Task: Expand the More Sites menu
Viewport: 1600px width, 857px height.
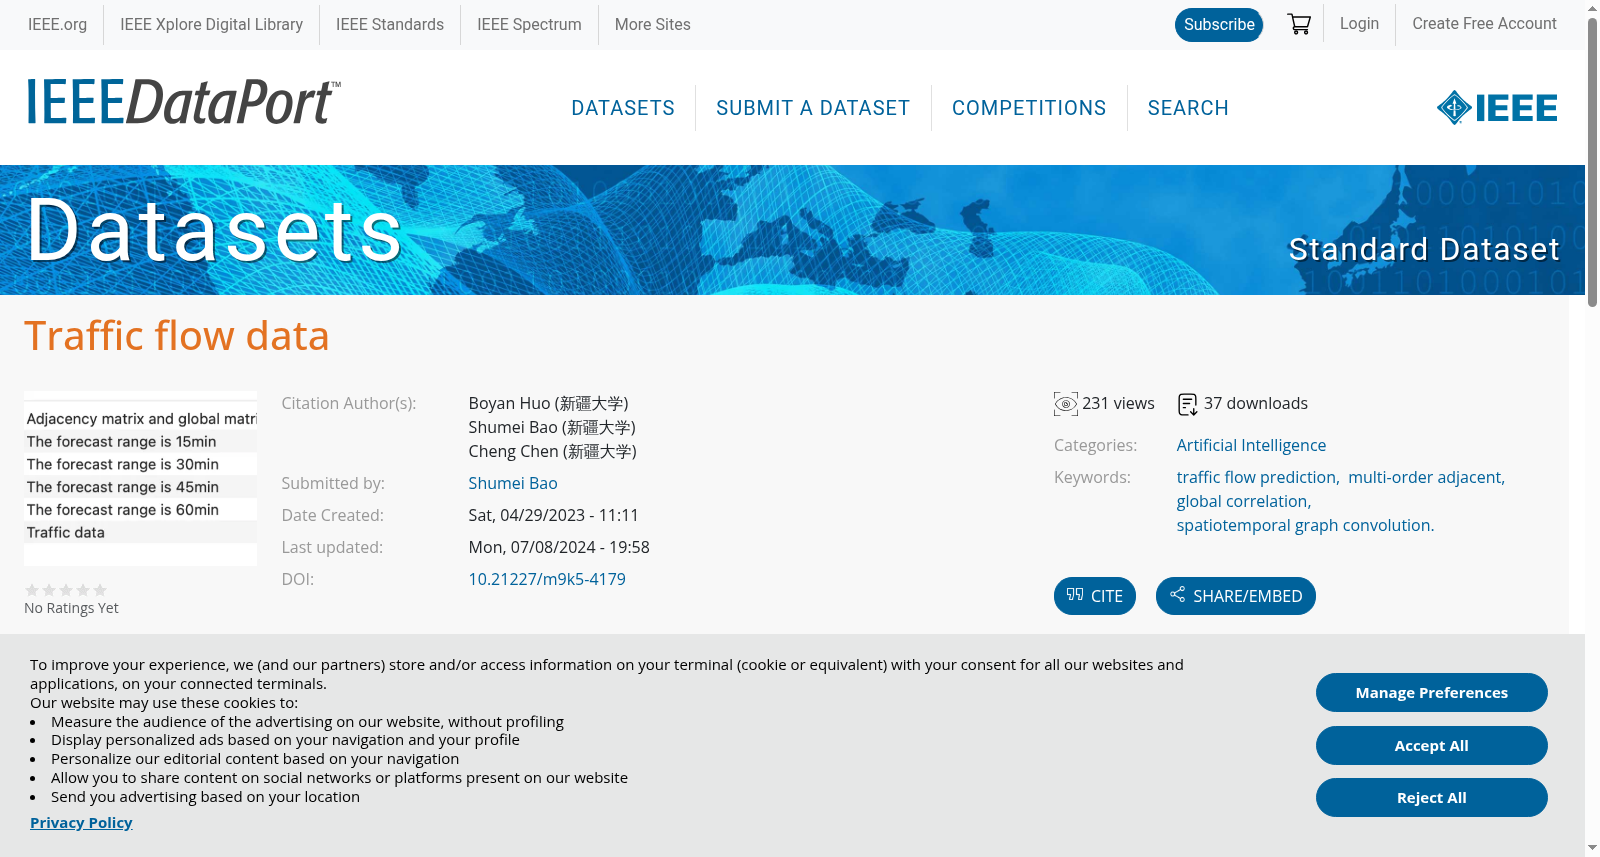Action: [653, 25]
